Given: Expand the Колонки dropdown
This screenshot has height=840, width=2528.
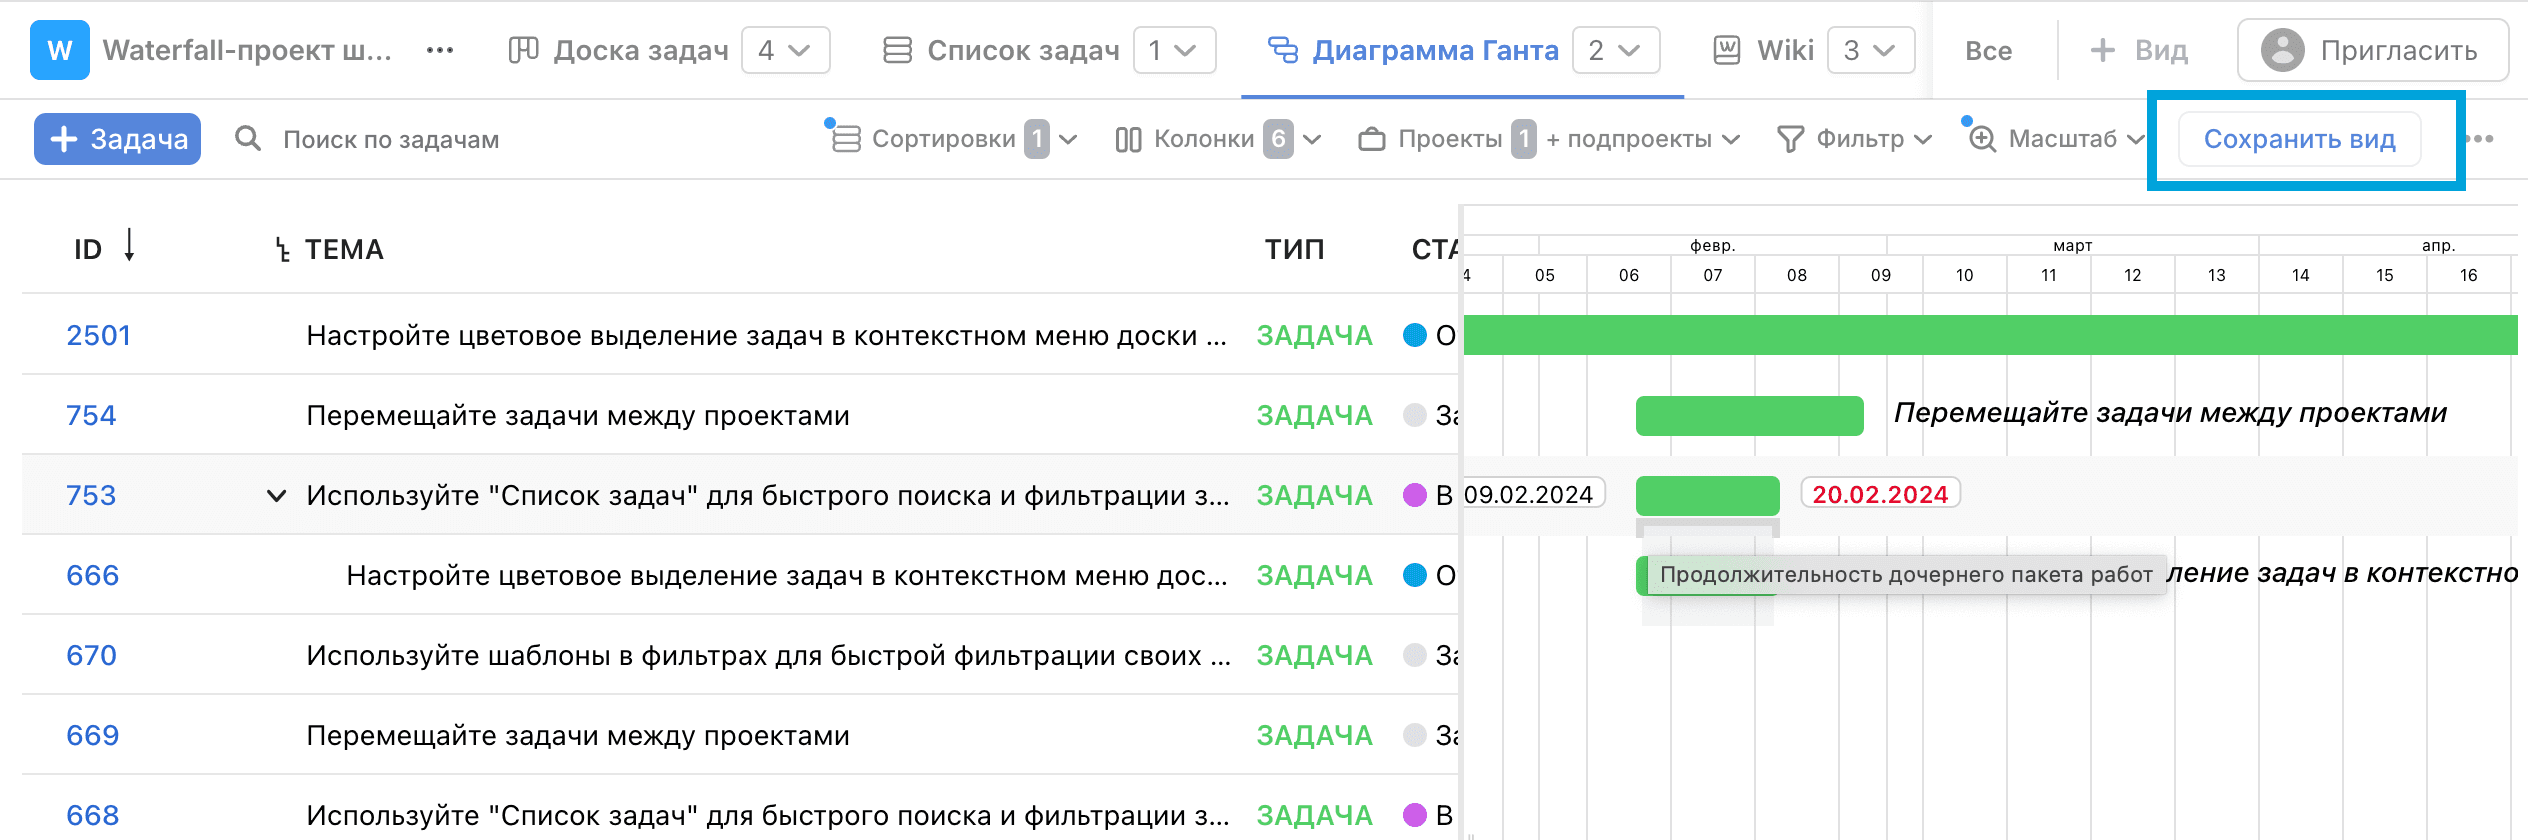Looking at the screenshot, I should 1312,140.
